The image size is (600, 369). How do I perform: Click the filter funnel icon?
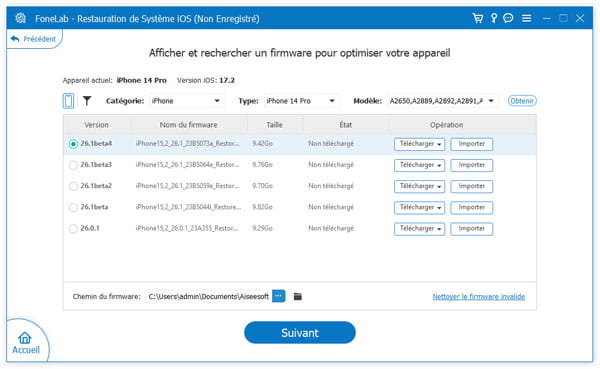click(x=87, y=101)
